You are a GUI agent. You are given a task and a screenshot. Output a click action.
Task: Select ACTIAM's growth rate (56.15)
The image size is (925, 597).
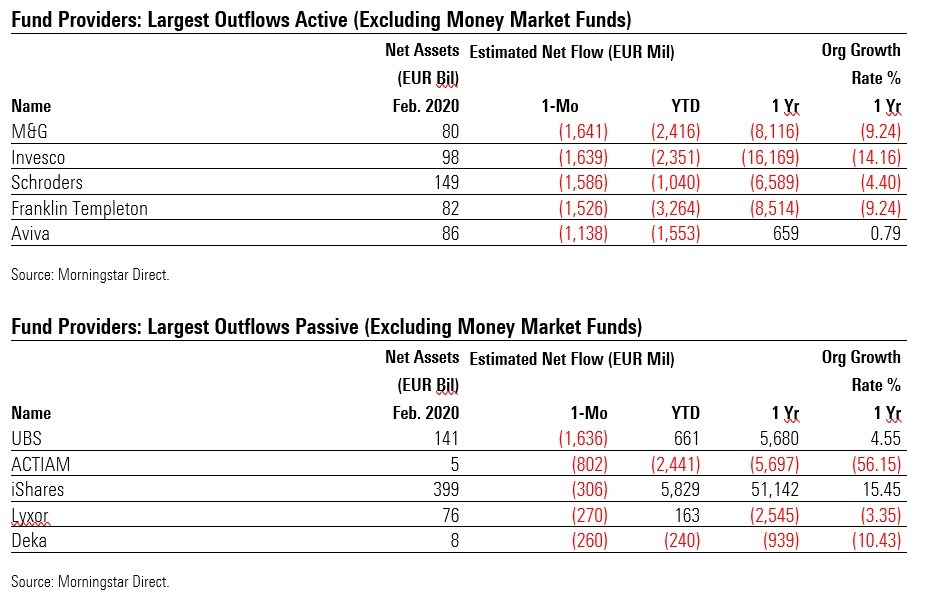(x=875, y=465)
